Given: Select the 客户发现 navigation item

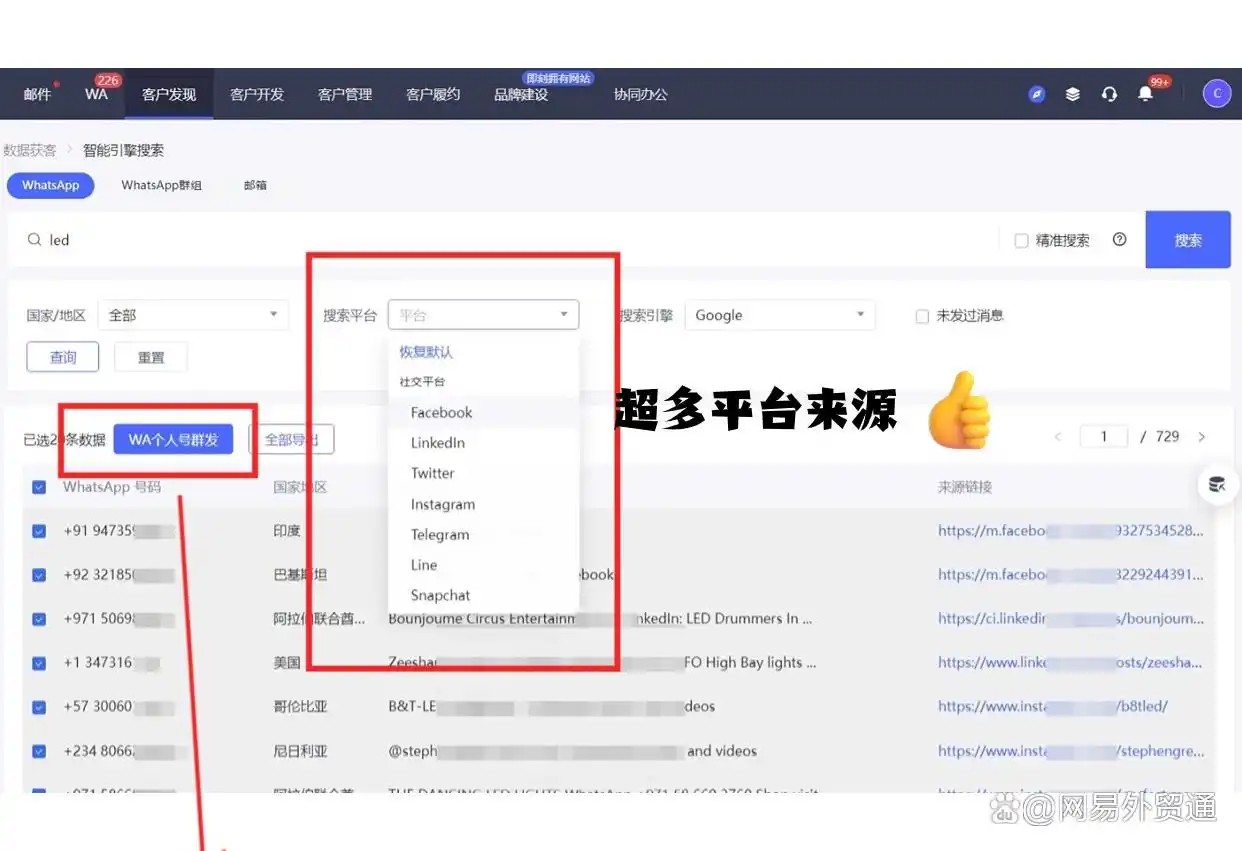Looking at the screenshot, I should (x=169, y=94).
